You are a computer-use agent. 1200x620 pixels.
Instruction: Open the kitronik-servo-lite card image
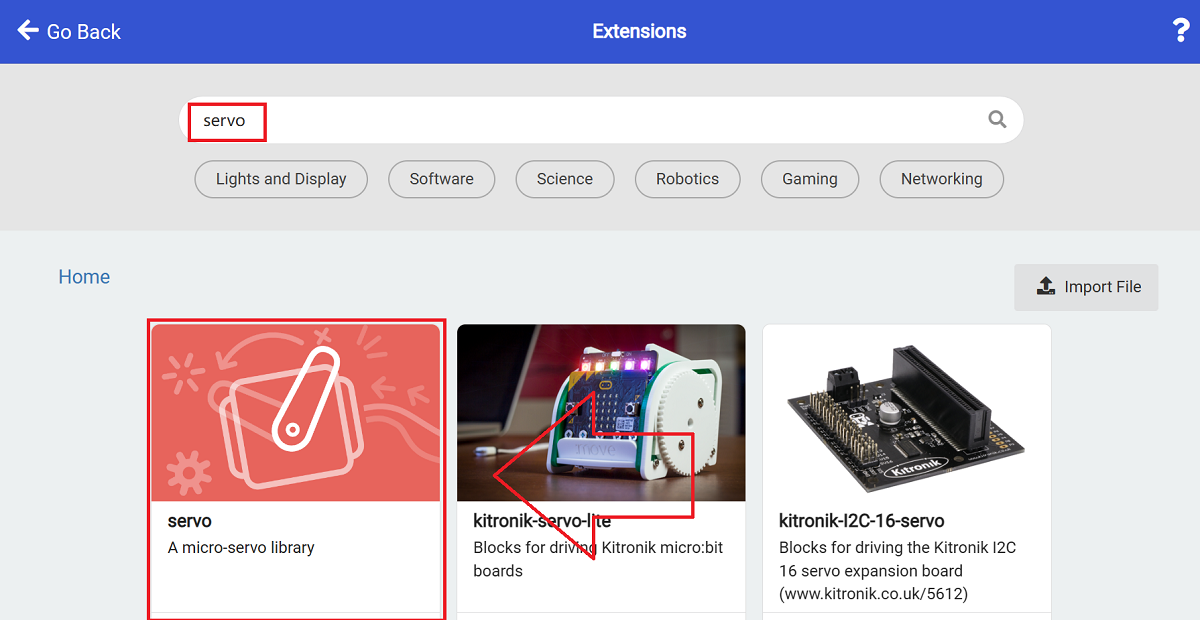pyautogui.click(x=601, y=413)
